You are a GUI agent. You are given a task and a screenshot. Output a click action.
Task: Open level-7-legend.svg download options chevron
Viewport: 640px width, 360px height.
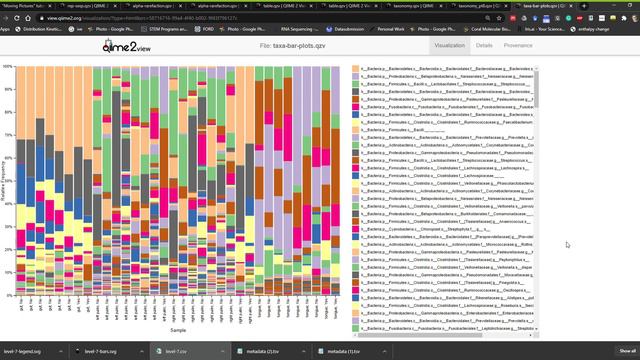pyautogui.click(x=61, y=351)
